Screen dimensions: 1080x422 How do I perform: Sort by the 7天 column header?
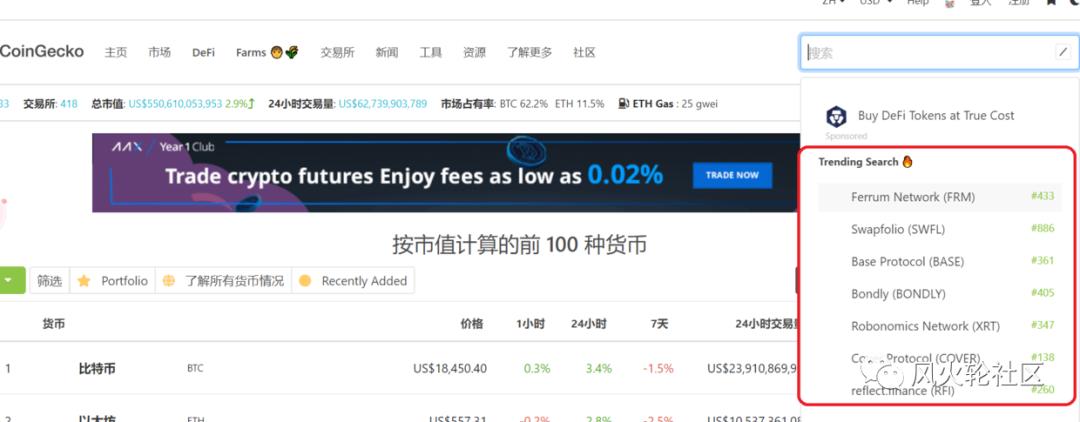point(658,324)
